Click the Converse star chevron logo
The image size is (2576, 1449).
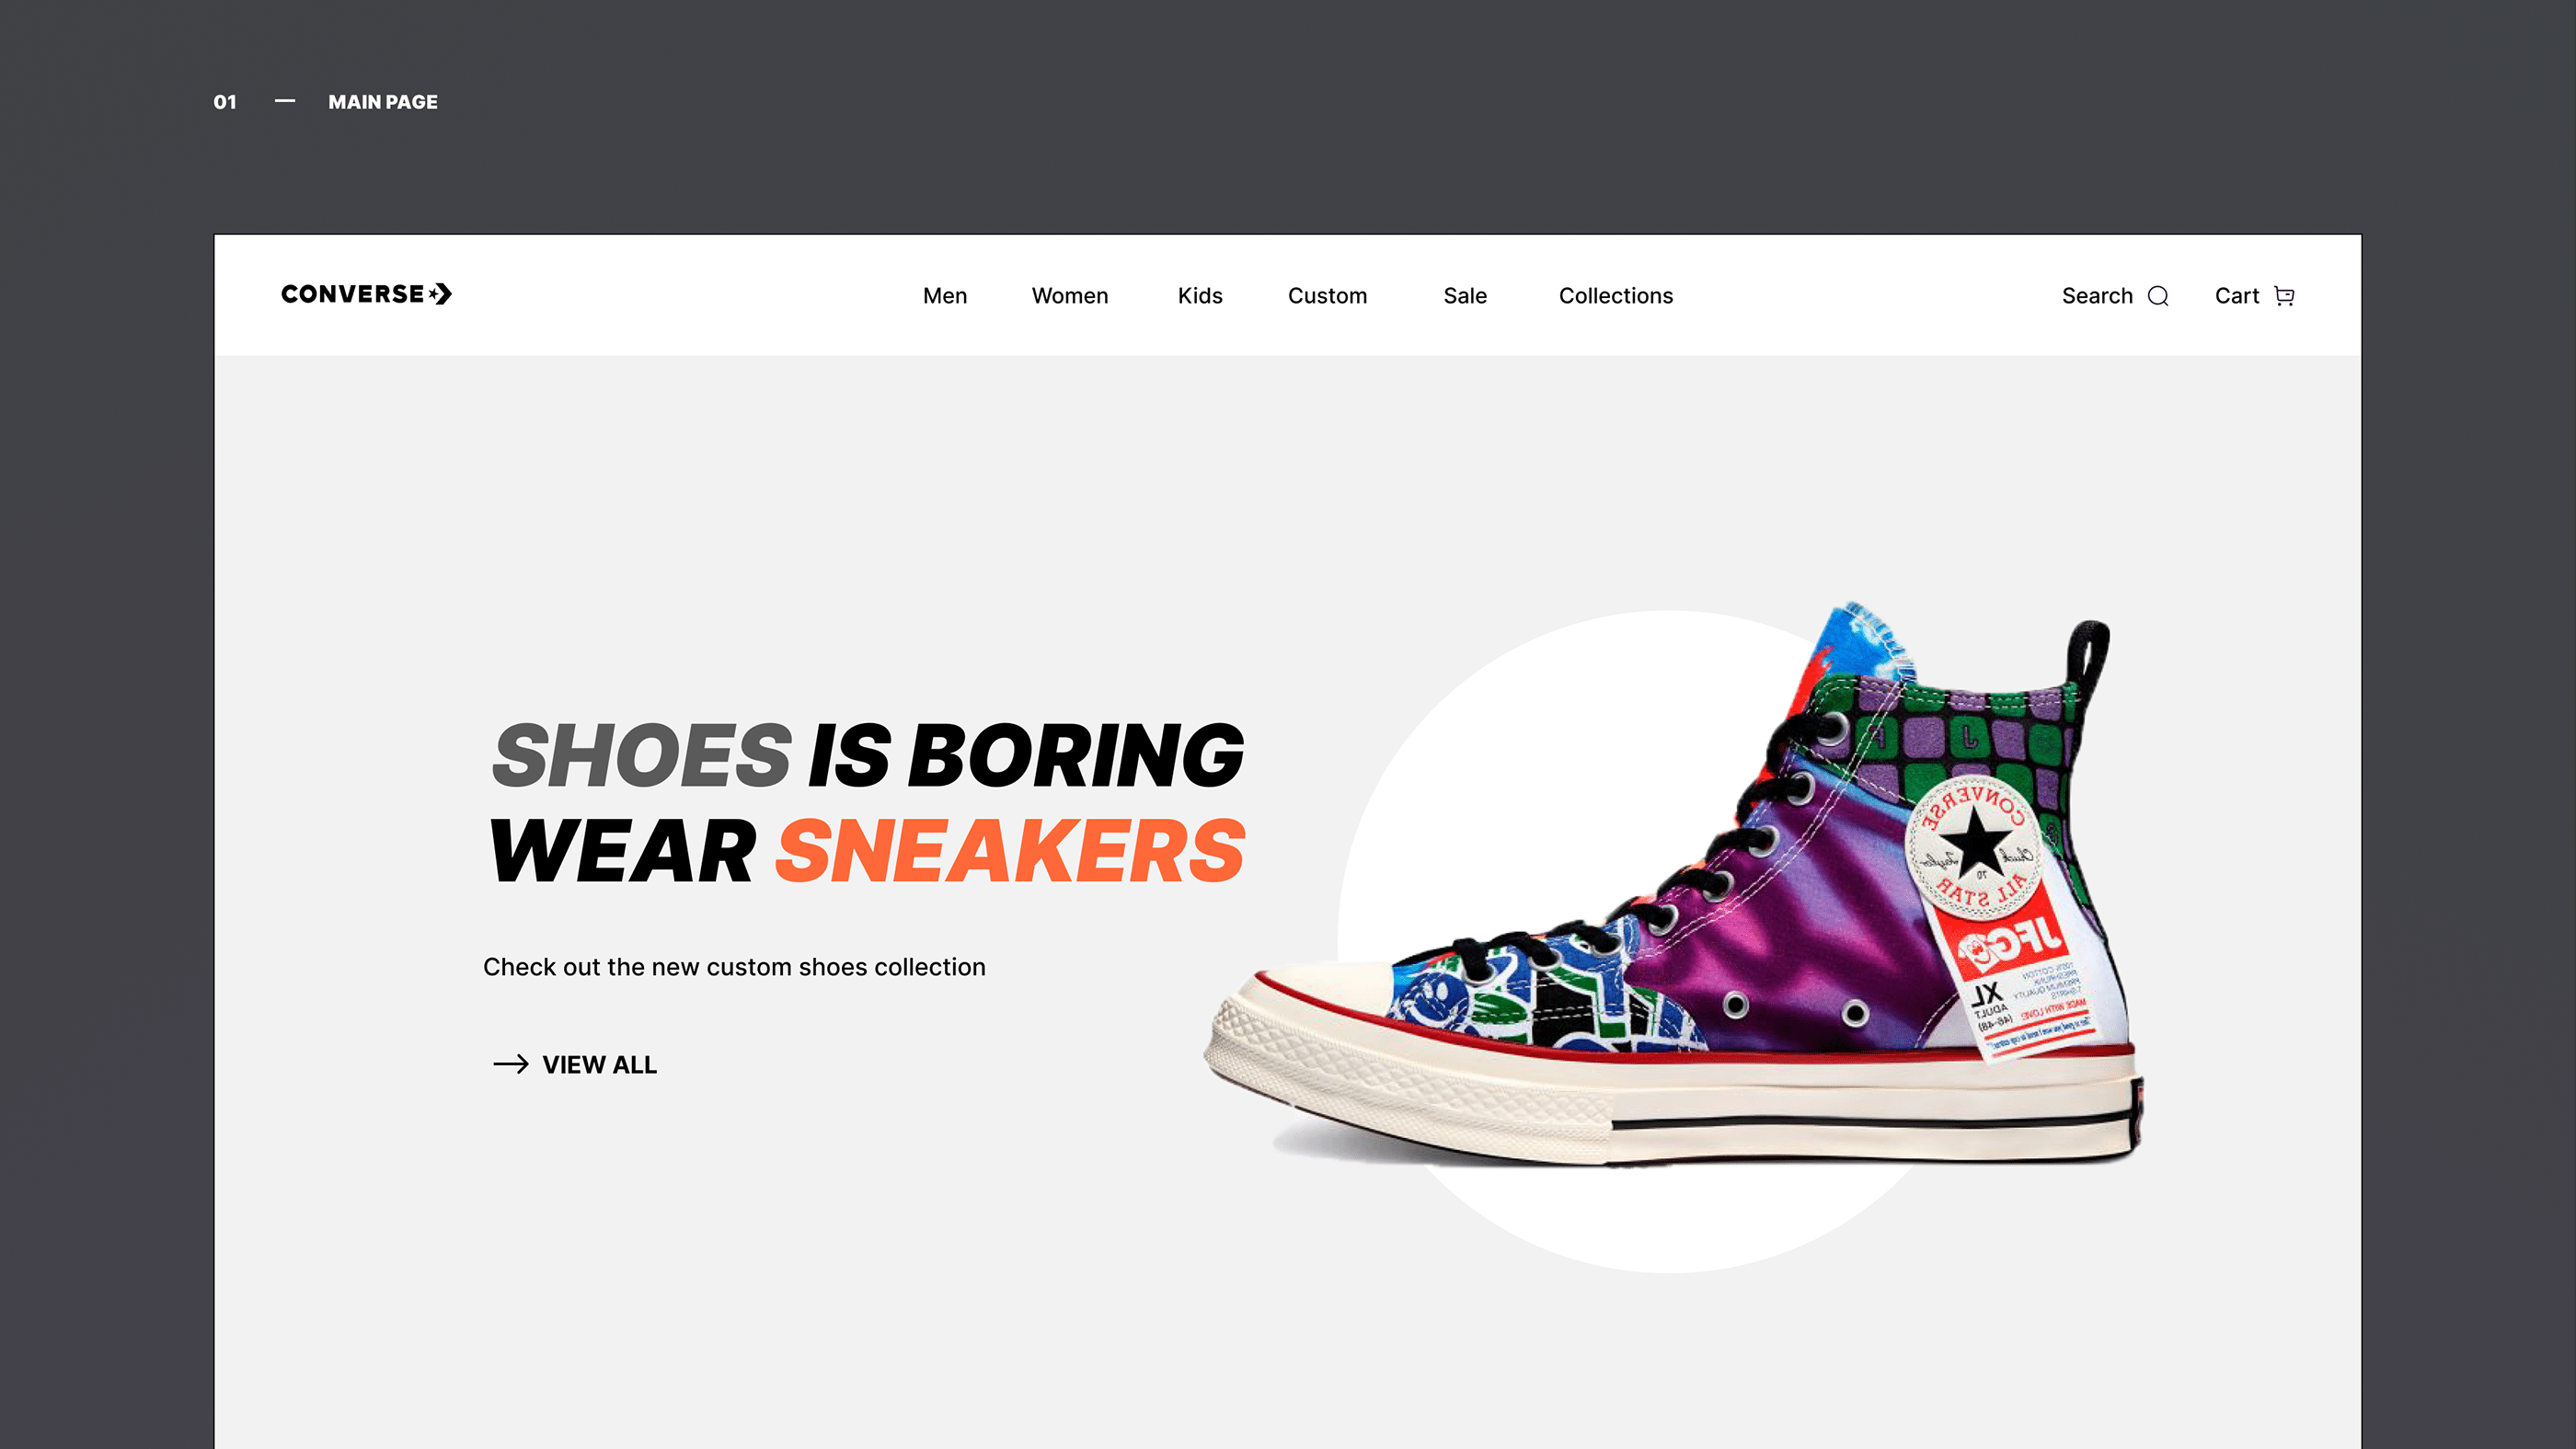440,294
